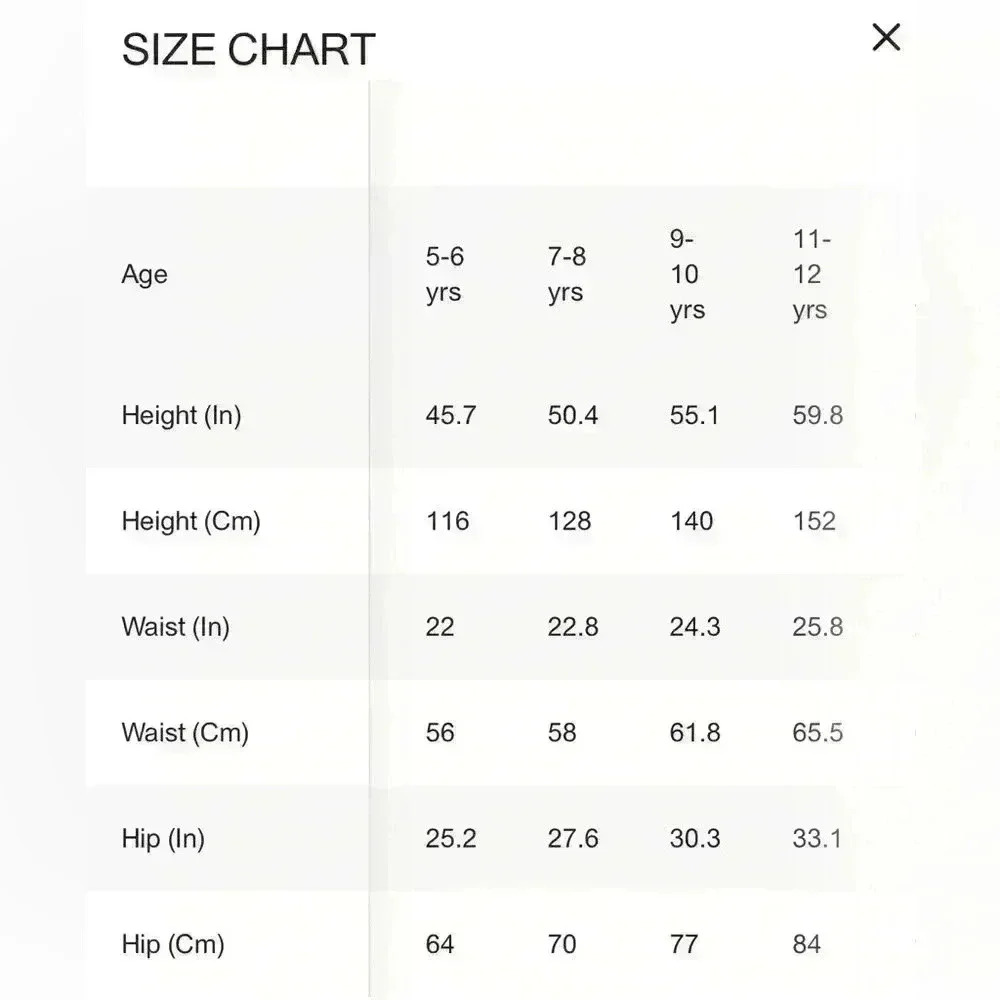Select the 5-6 yrs age column header
The height and width of the screenshot is (1000, 1000).
(444, 275)
